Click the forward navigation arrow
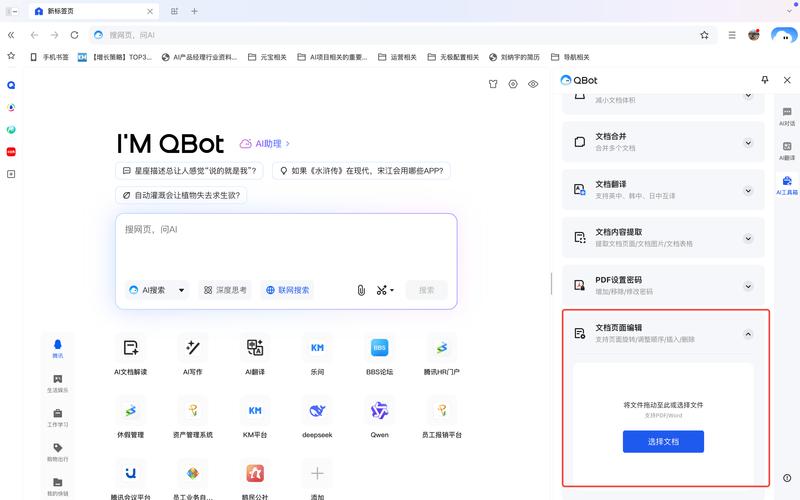 click(55, 35)
